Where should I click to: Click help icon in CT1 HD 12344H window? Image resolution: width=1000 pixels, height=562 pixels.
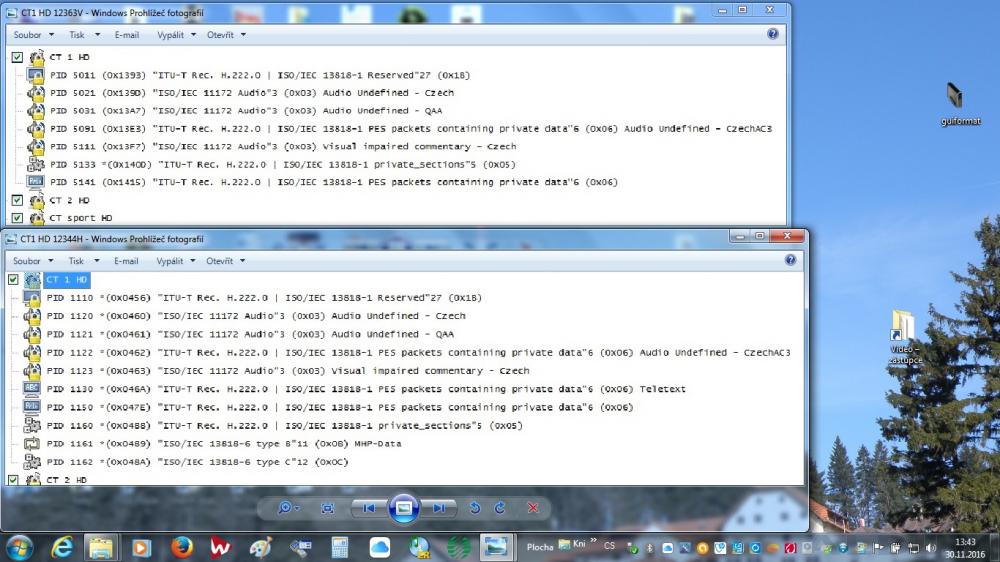[790, 260]
